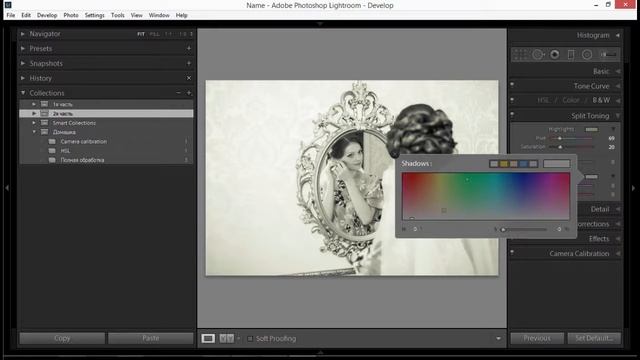This screenshot has height=360, width=640.
Task: Click the Paste button
Action: click(151, 338)
